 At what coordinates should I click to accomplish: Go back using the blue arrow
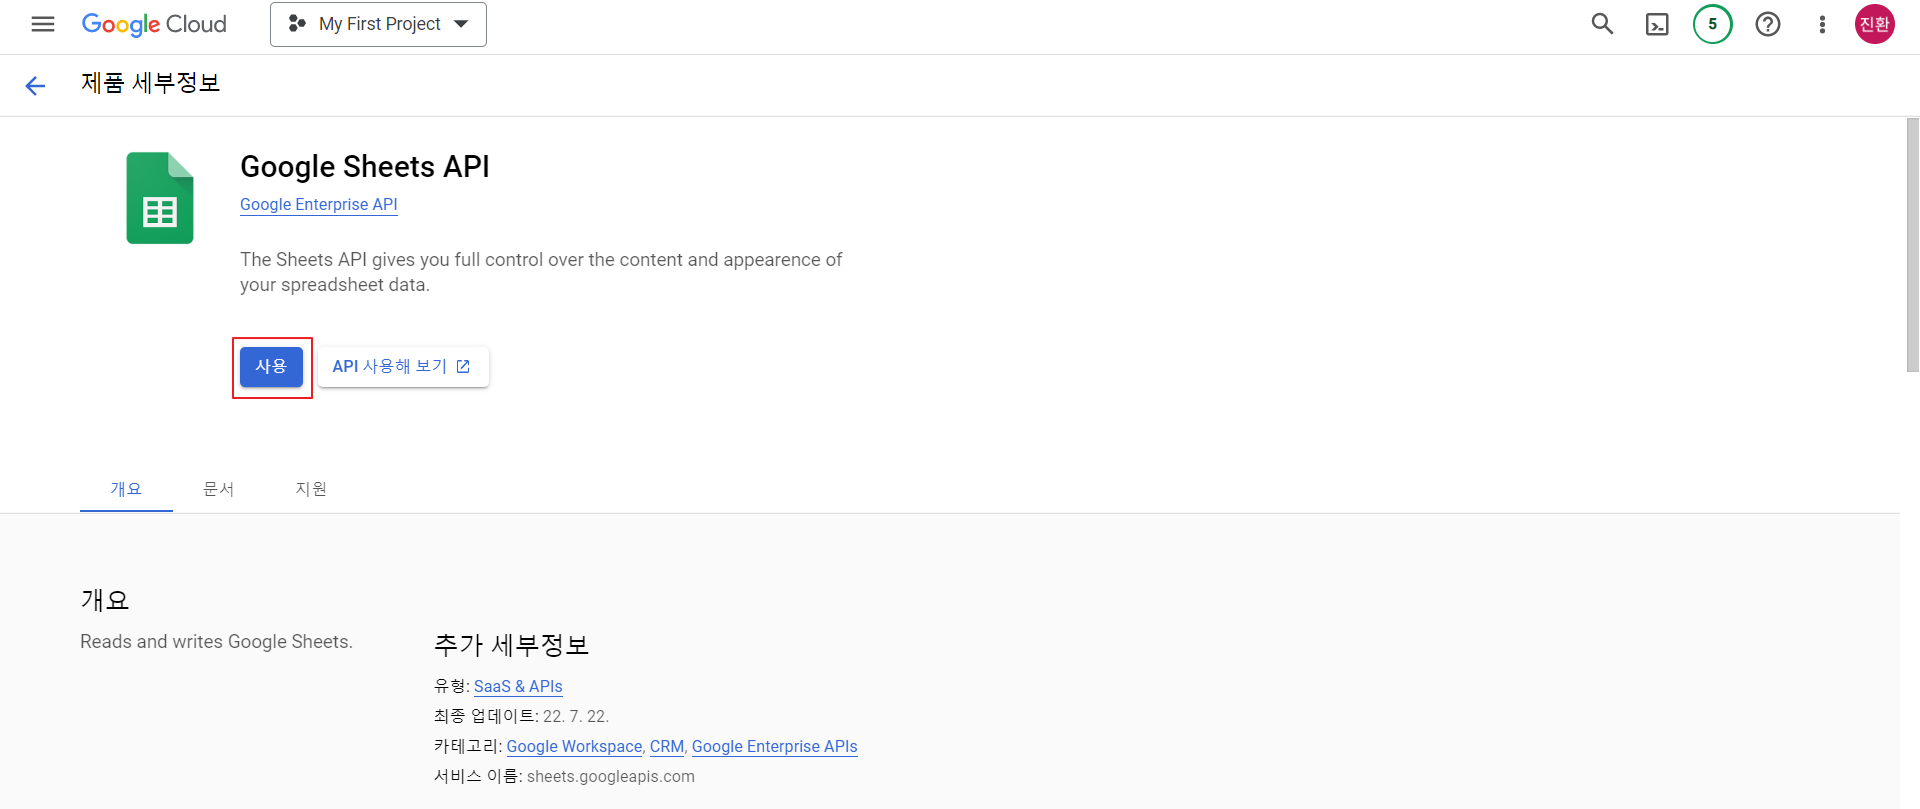(x=35, y=86)
